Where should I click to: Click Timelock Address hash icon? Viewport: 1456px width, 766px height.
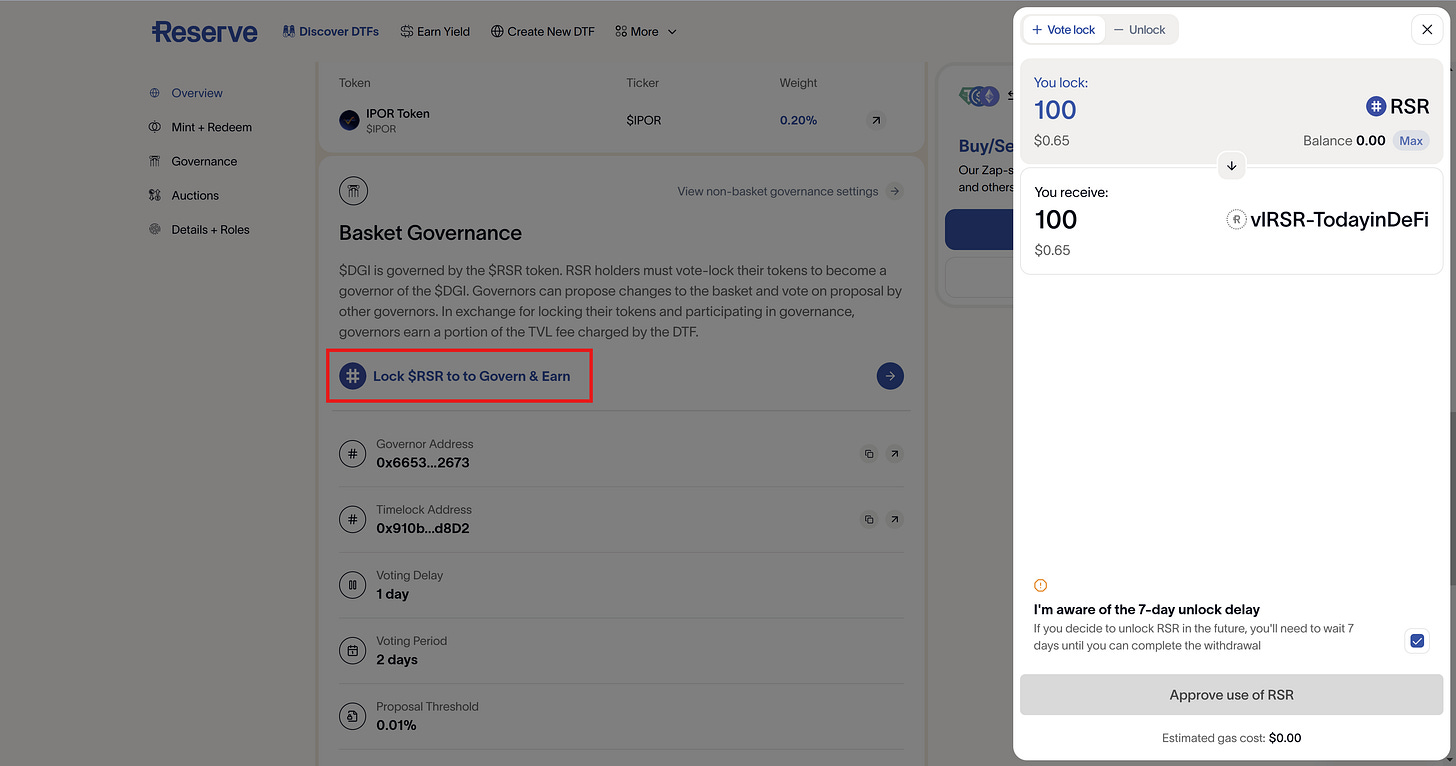352,520
